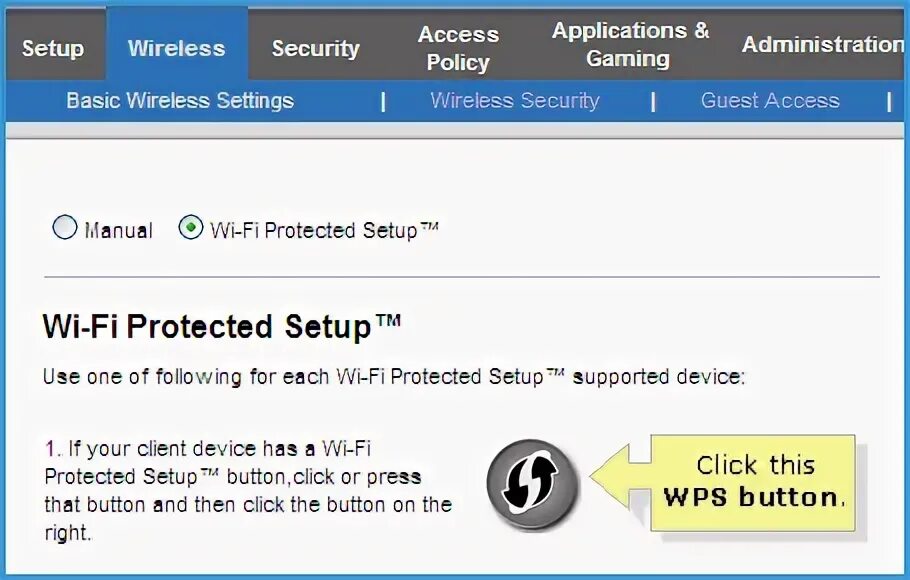Click the bold Wi-Fi Protected Setup heading
Viewport: 910px width, 580px height.
click(222, 327)
